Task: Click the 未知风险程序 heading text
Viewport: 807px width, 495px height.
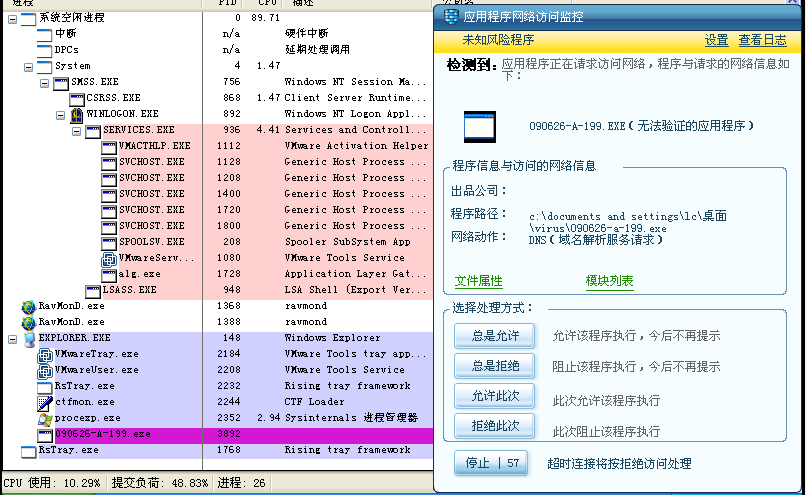Action: [x=498, y=40]
